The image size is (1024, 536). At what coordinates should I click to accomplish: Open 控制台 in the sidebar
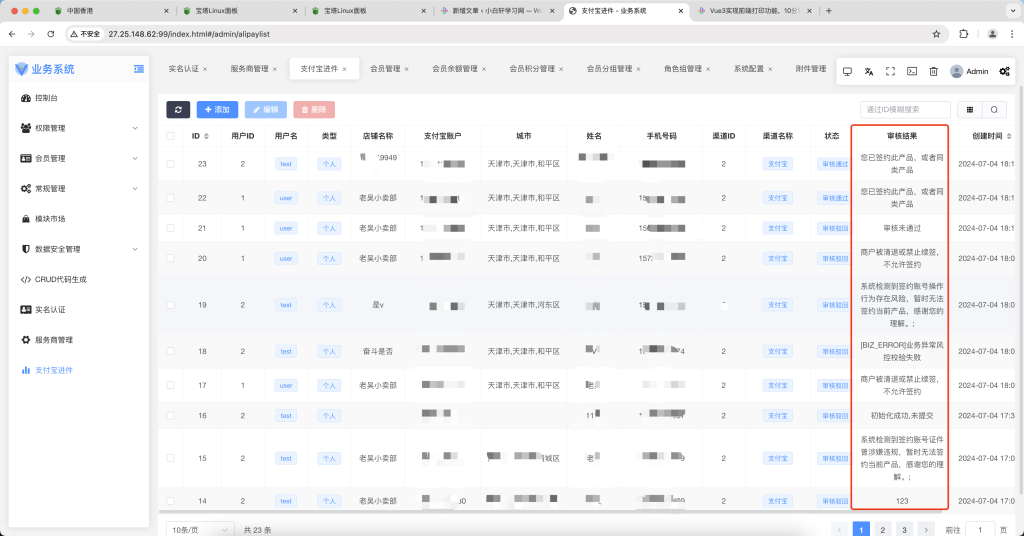click(x=78, y=98)
